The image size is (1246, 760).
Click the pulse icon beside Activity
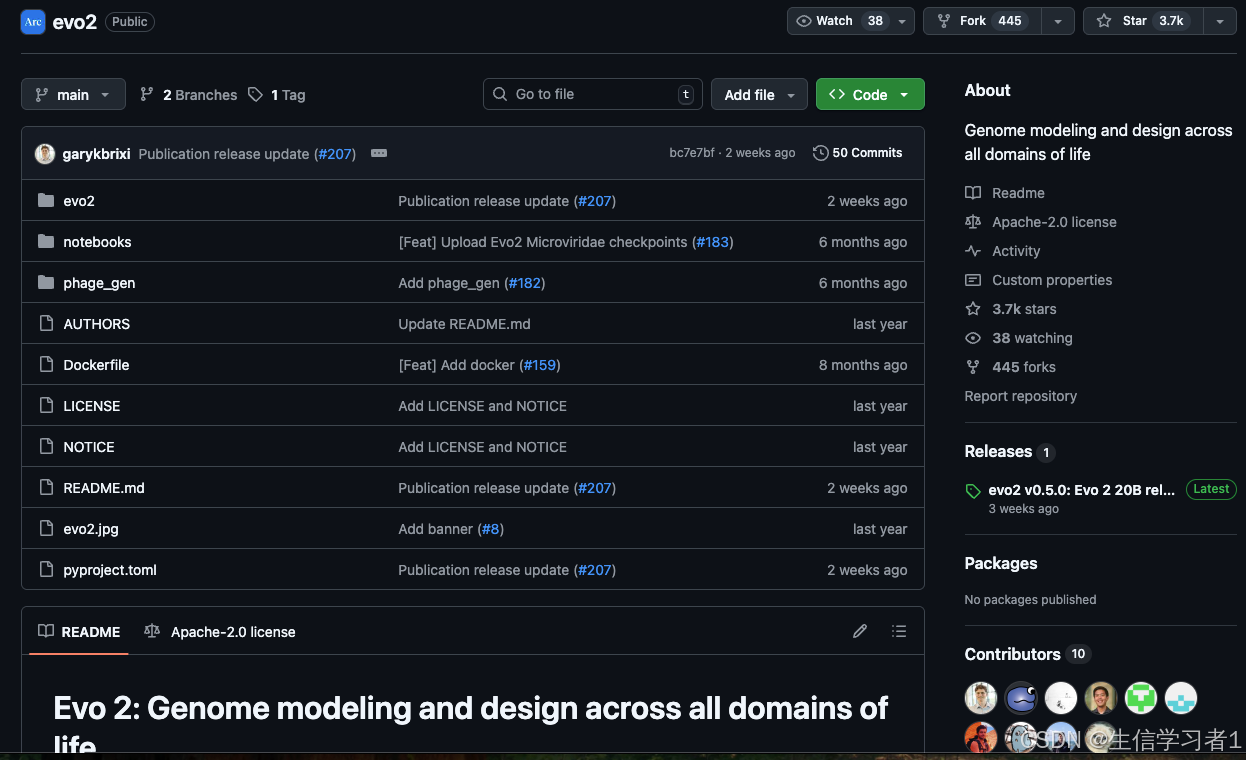click(x=973, y=251)
